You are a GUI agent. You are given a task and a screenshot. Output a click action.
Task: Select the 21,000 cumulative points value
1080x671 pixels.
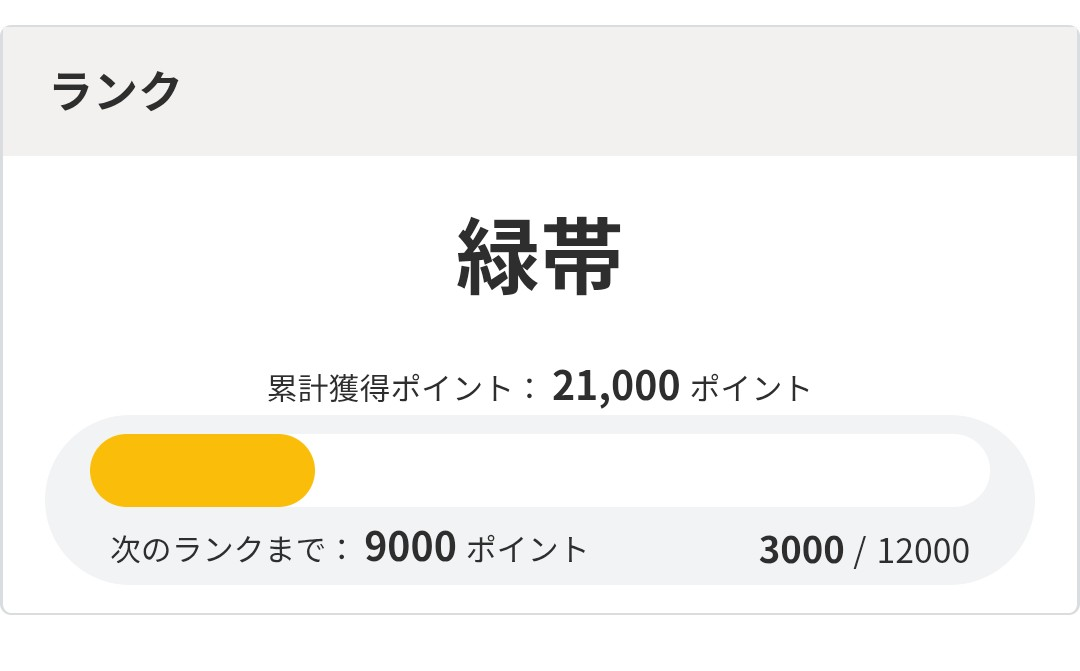pos(615,386)
